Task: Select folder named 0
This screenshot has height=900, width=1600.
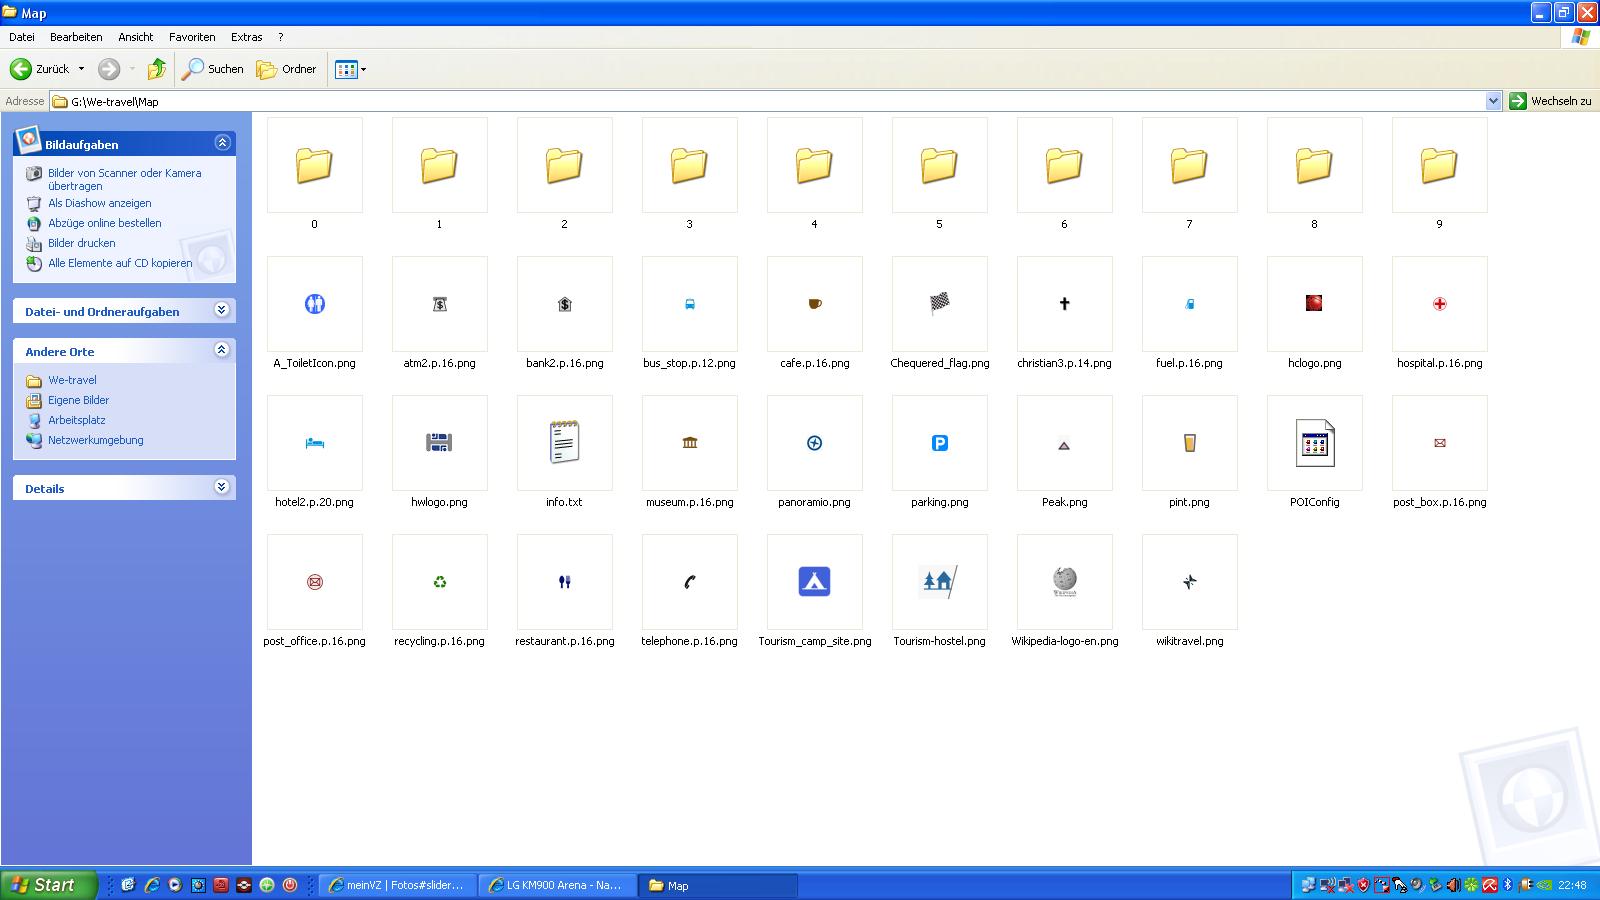Action: [315, 165]
